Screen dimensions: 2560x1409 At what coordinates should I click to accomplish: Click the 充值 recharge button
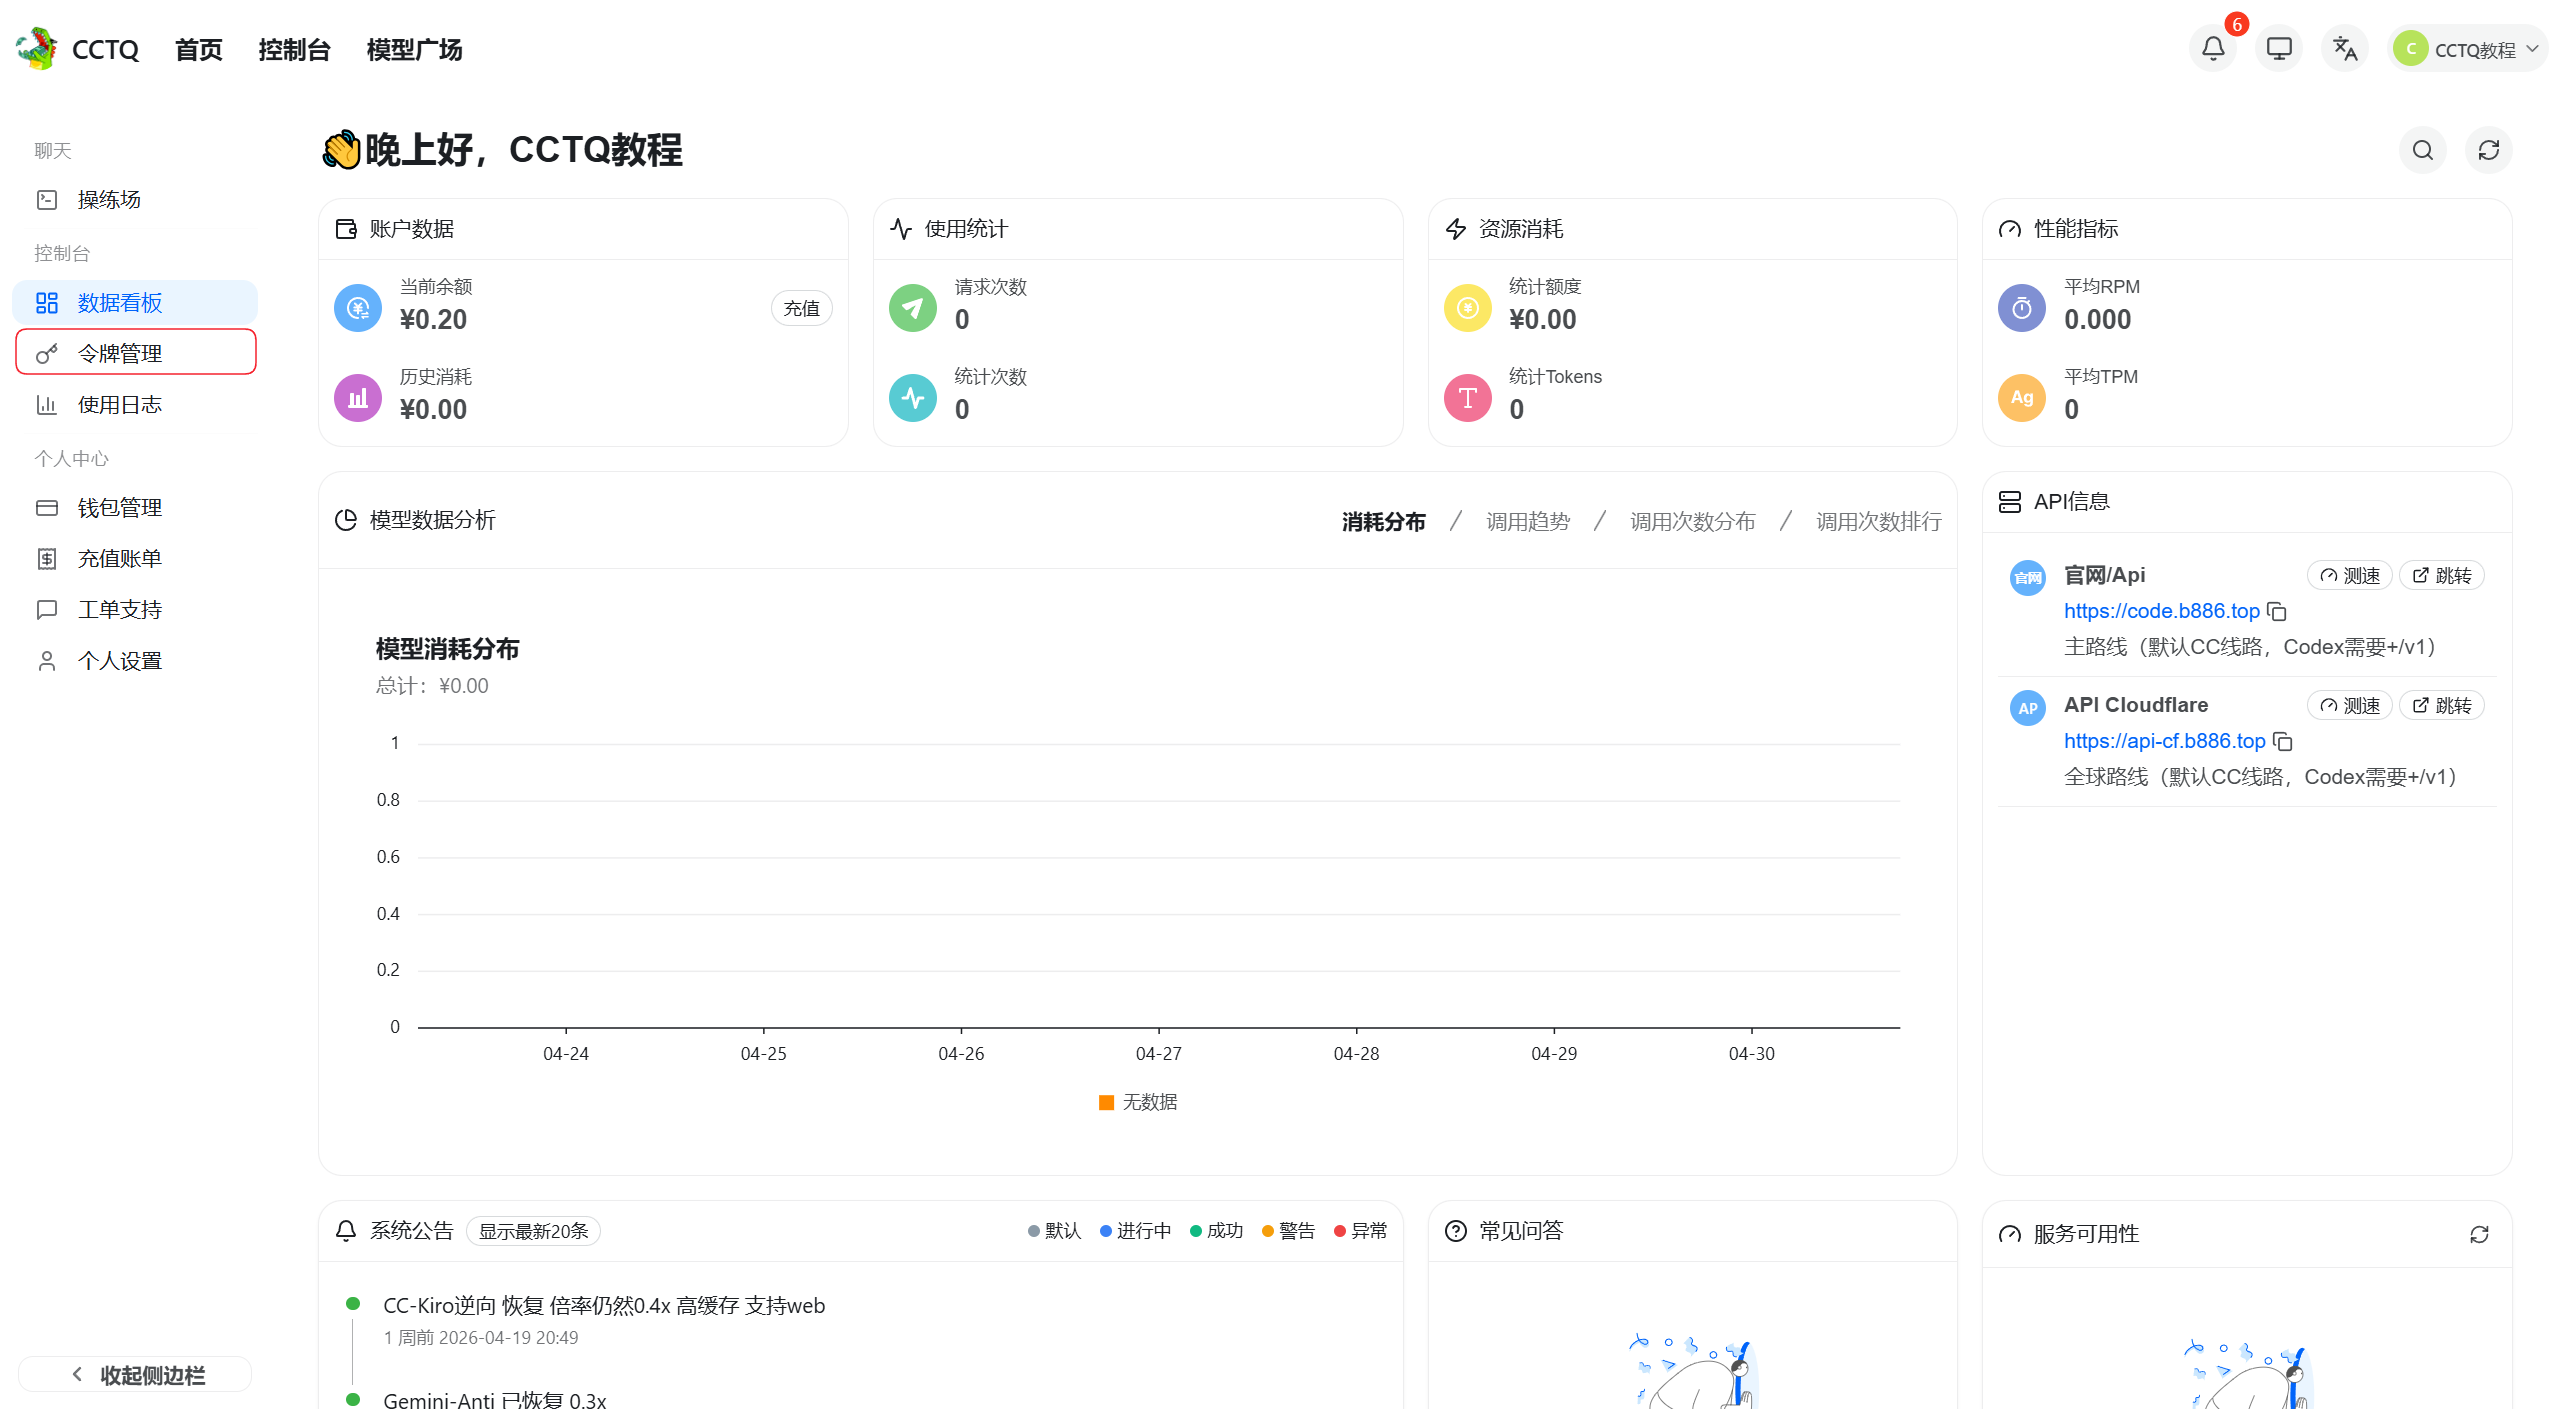801,308
